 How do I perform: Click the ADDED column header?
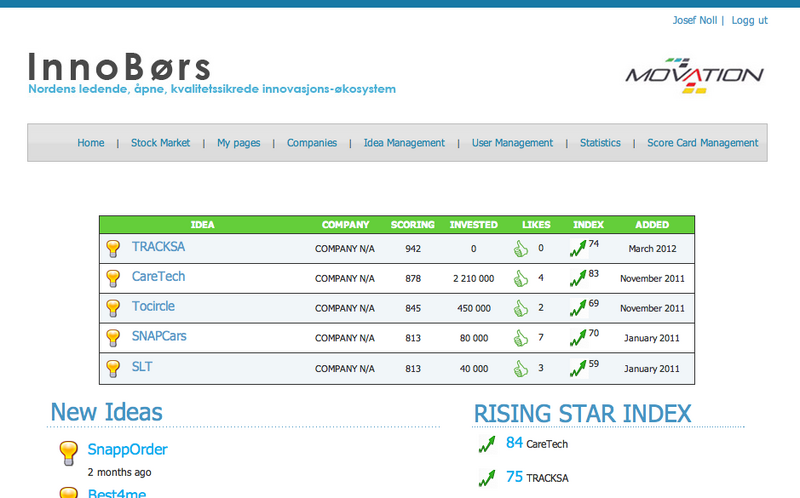(x=652, y=225)
